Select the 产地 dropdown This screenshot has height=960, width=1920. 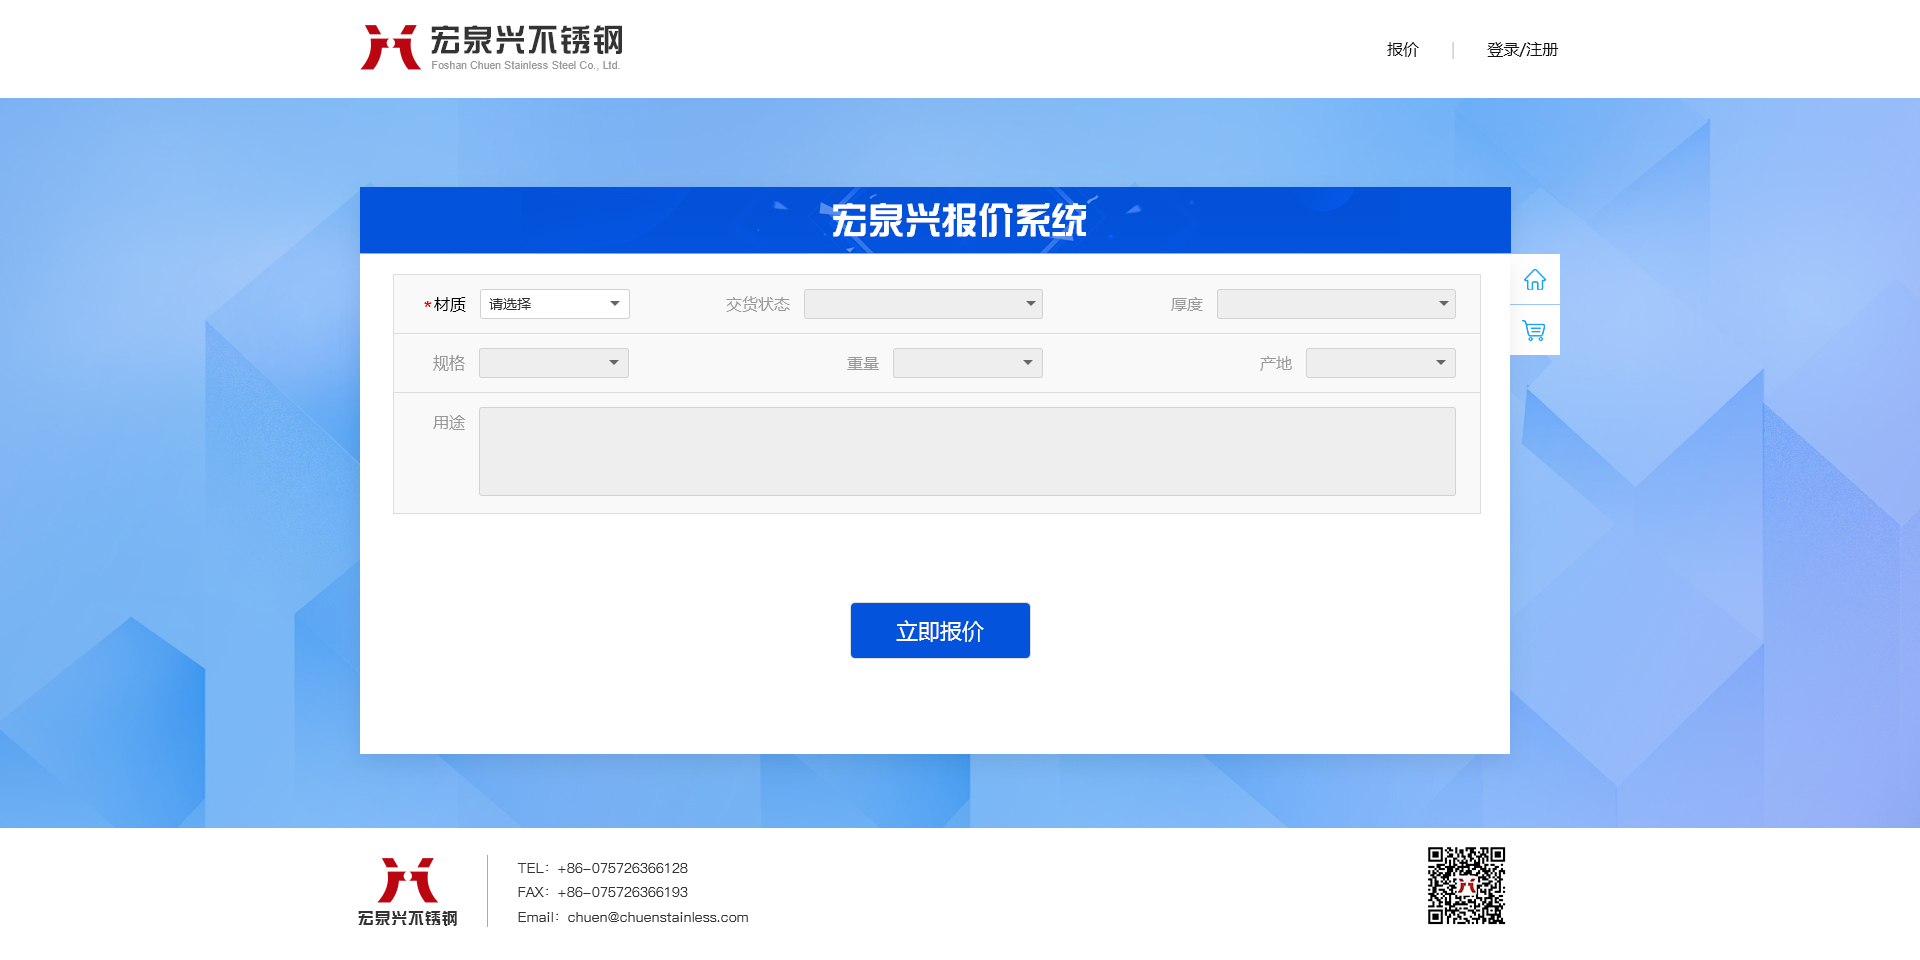coord(1380,363)
